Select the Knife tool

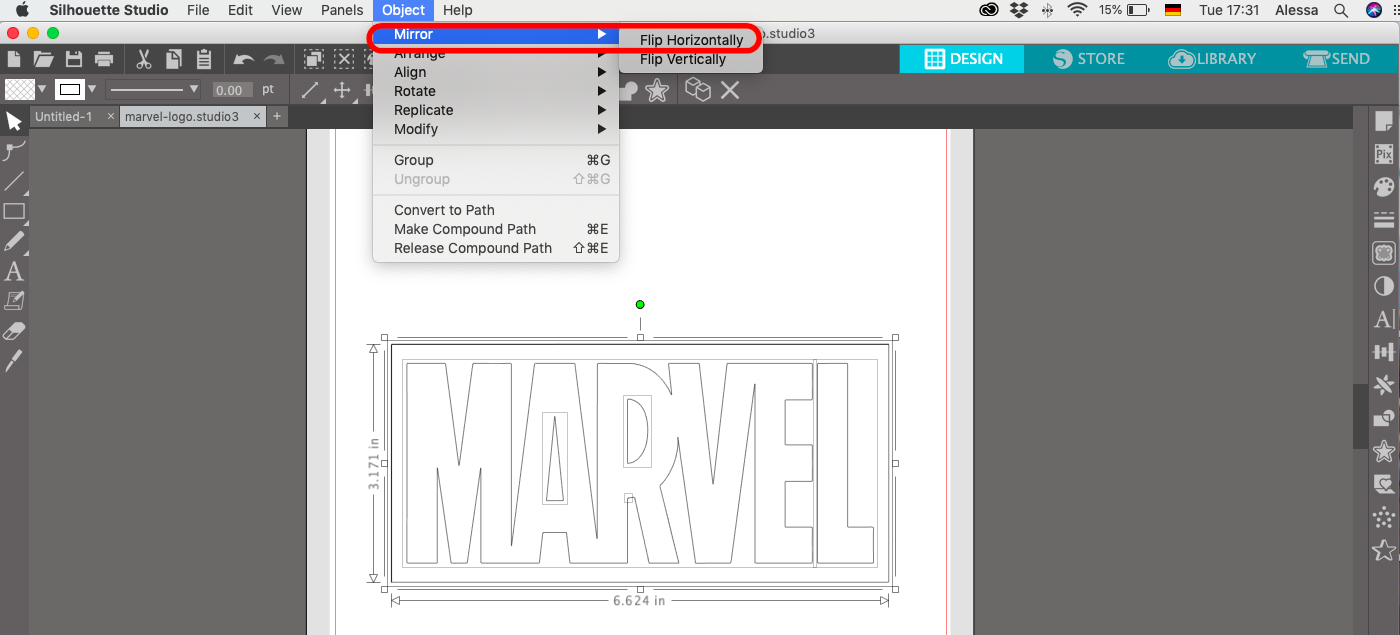click(x=14, y=361)
